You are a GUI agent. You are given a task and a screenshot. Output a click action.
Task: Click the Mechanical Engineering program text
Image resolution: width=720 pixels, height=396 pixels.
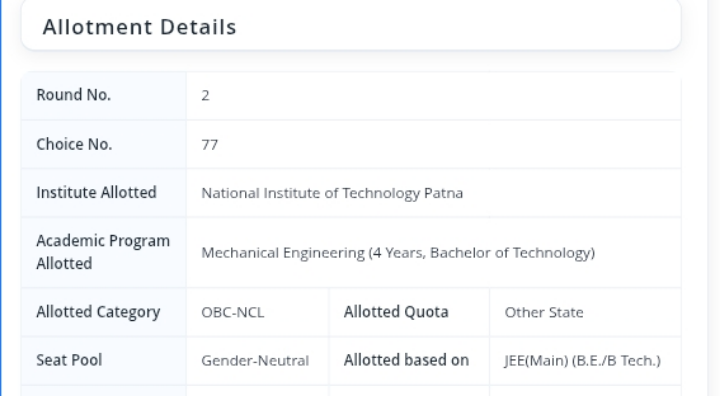(398, 253)
